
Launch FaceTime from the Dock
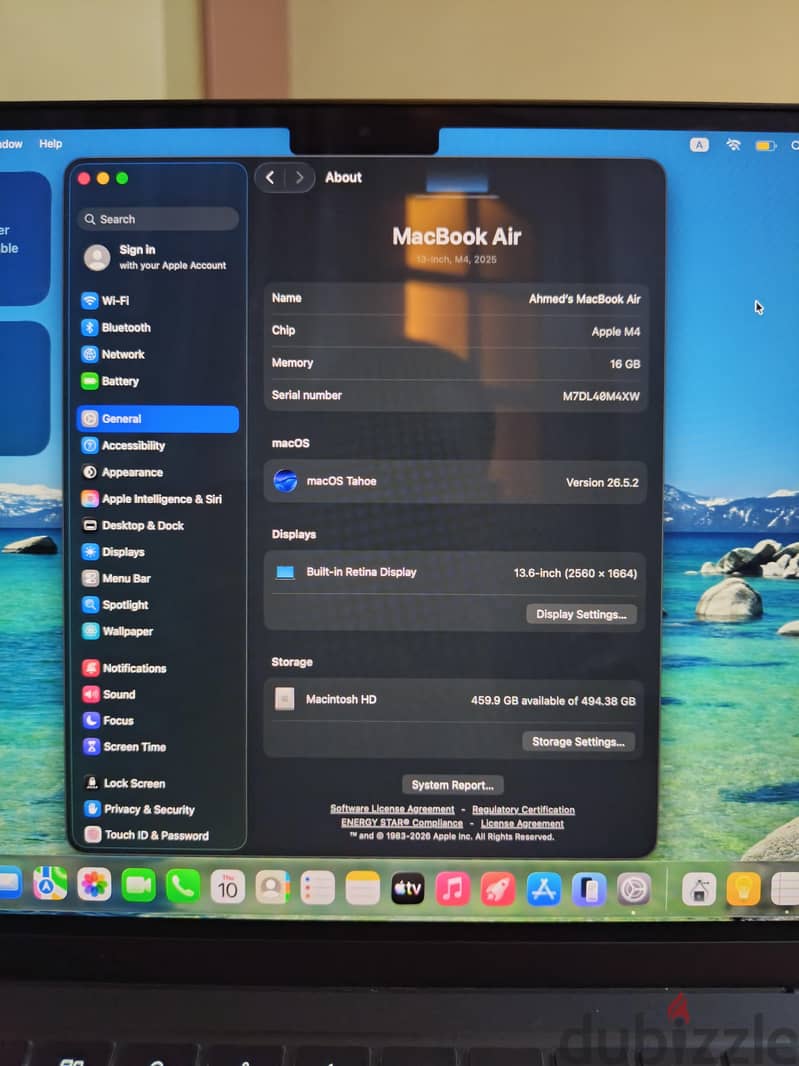pyautogui.click(x=139, y=885)
